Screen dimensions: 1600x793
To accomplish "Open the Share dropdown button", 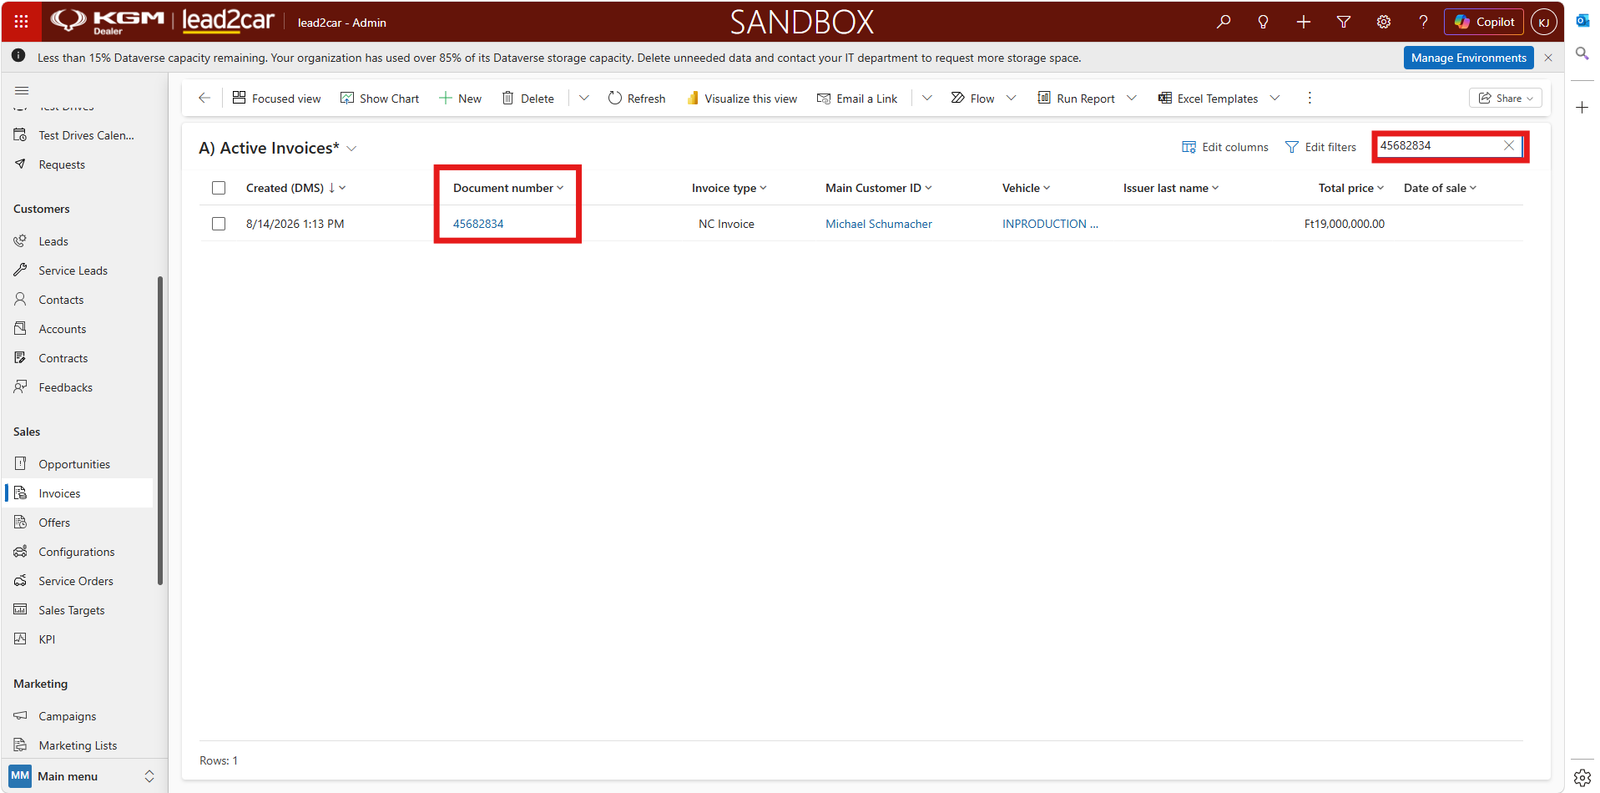I will (1505, 98).
